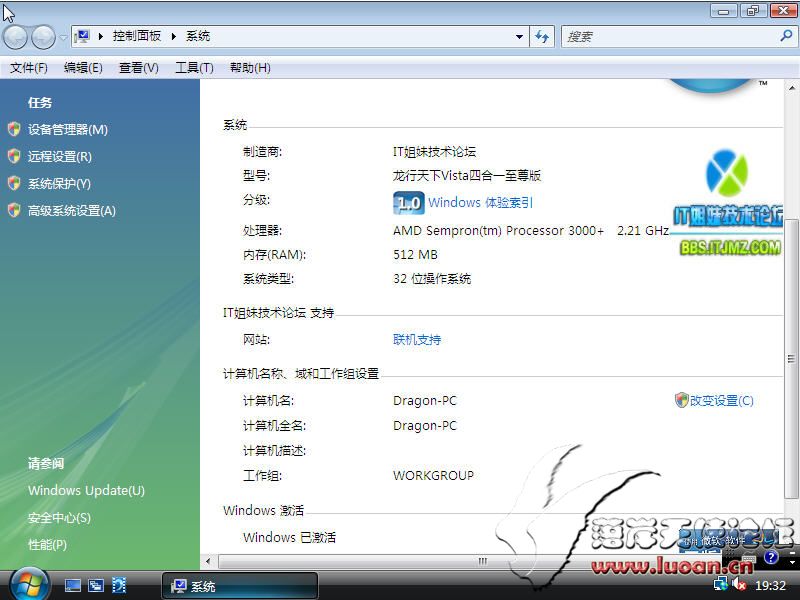The height and width of the screenshot is (600, 800).
Task: Open Windows Update(U) in sidebar
Action: (x=86, y=490)
